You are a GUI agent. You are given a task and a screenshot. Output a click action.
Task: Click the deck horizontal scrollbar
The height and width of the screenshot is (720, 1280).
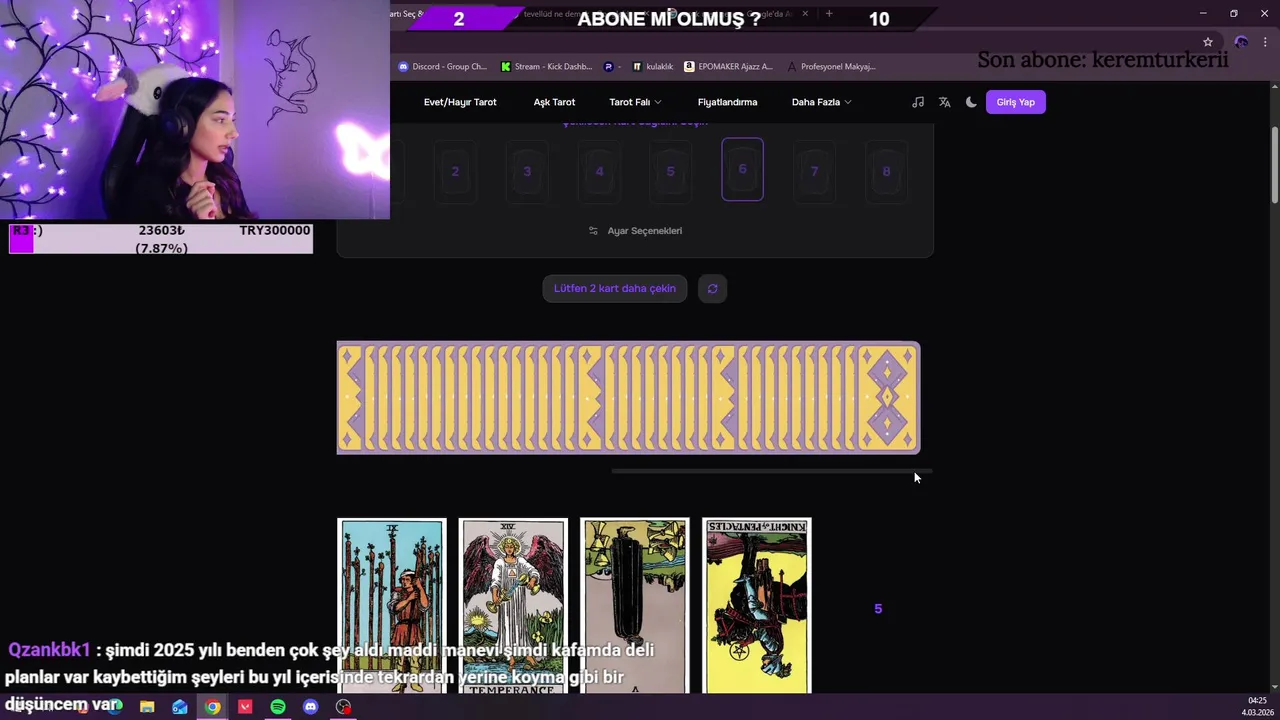coord(771,470)
